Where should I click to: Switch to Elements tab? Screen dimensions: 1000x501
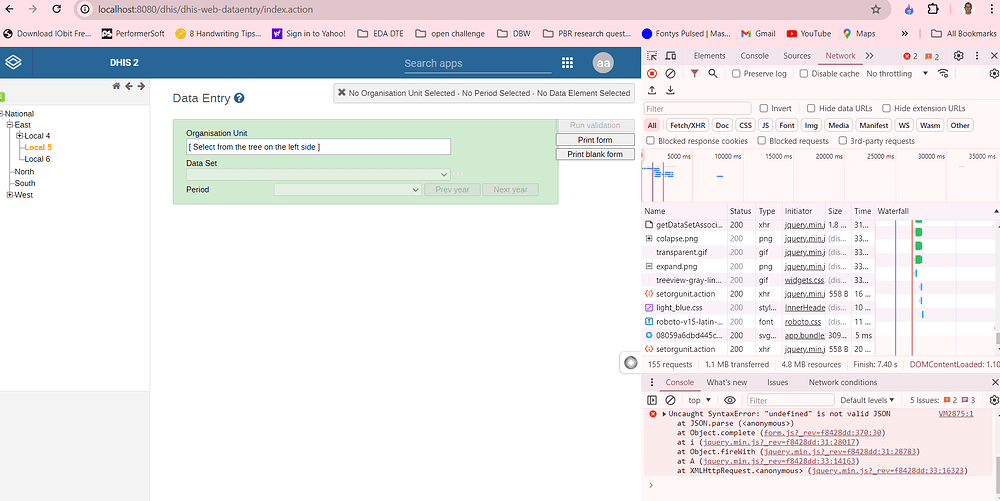(709, 56)
